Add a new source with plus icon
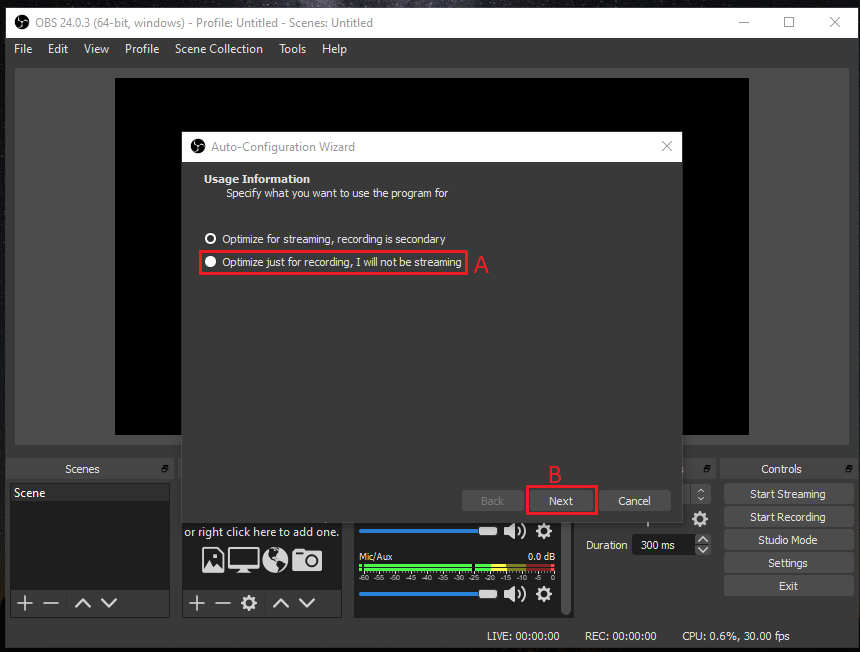Image resolution: width=860 pixels, height=652 pixels. 197,603
